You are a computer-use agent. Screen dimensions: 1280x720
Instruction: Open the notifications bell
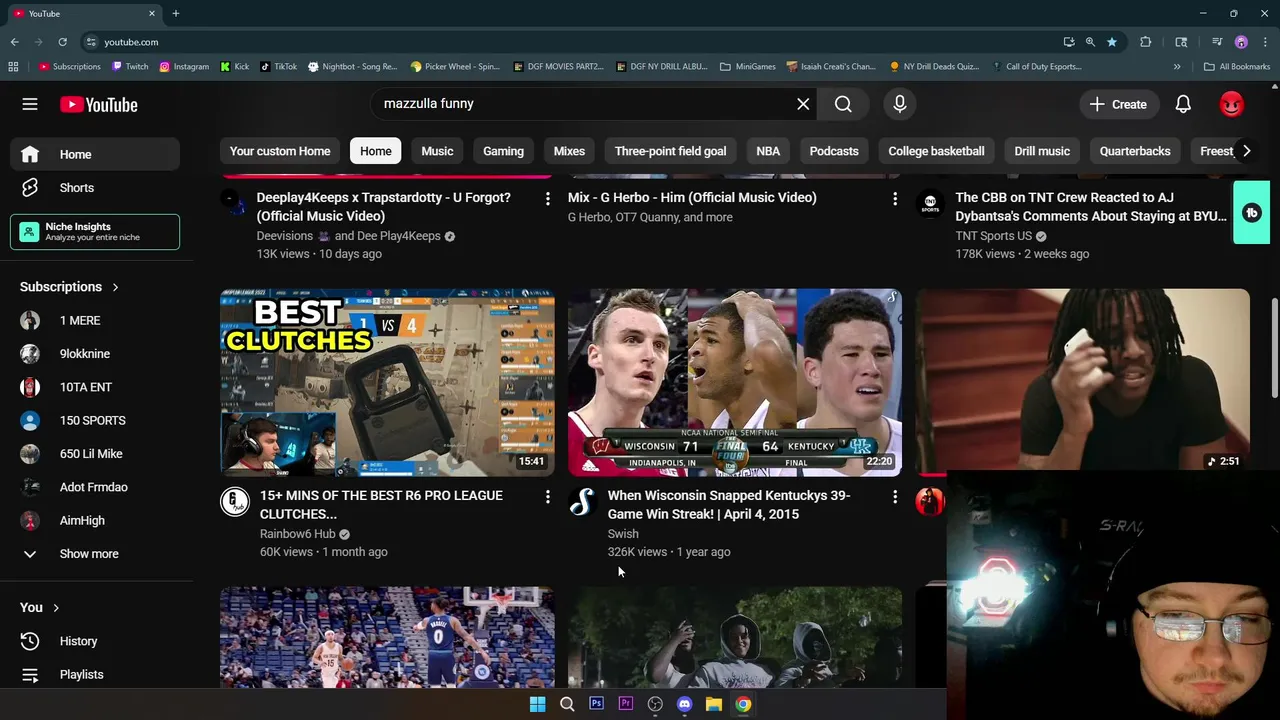1183,104
